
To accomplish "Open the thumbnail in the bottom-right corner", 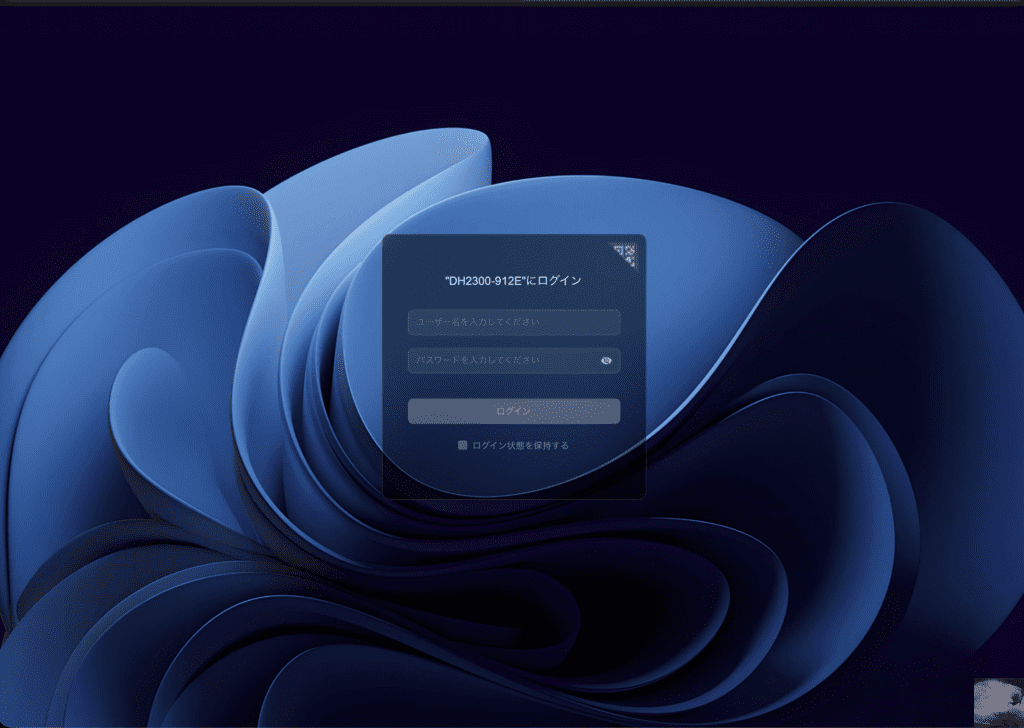I will pyautogui.click(x=998, y=702).
